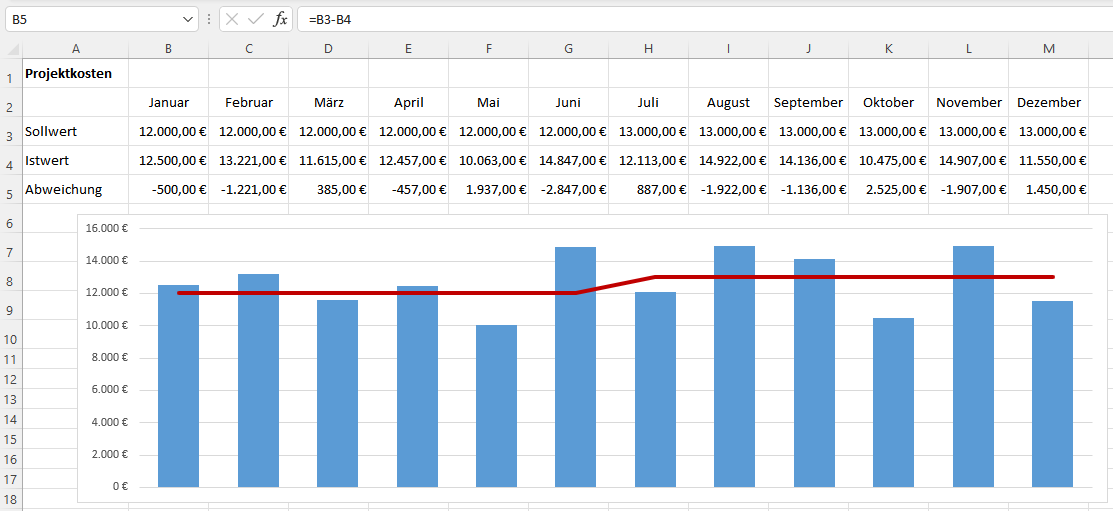Screen dimensions: 1113x511
Task: Click the Enter checkmark icon in formula bar
Action: (256, 19)
